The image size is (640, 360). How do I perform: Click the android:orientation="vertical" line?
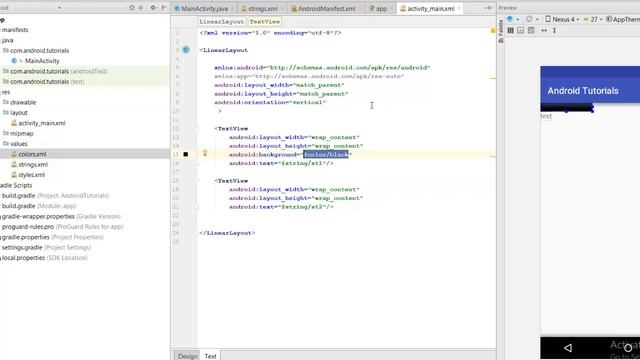click(x=270, y=102)
